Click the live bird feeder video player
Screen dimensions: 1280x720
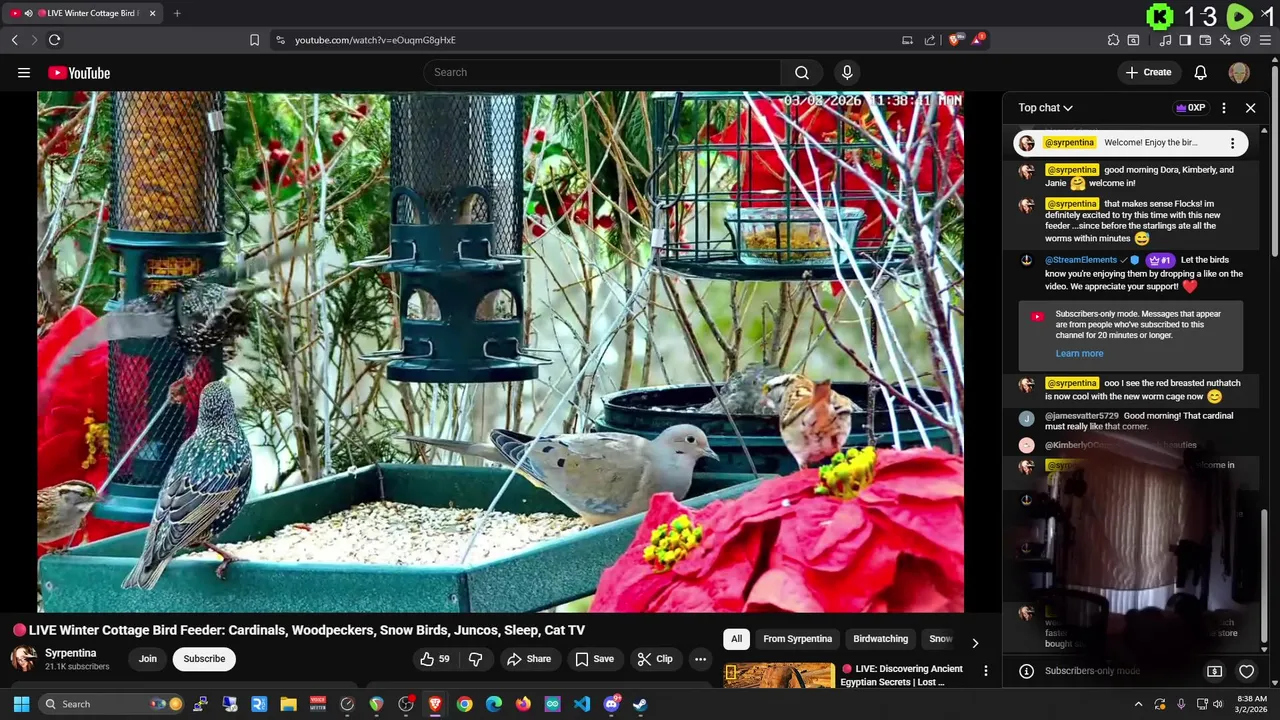pos(500,352)
